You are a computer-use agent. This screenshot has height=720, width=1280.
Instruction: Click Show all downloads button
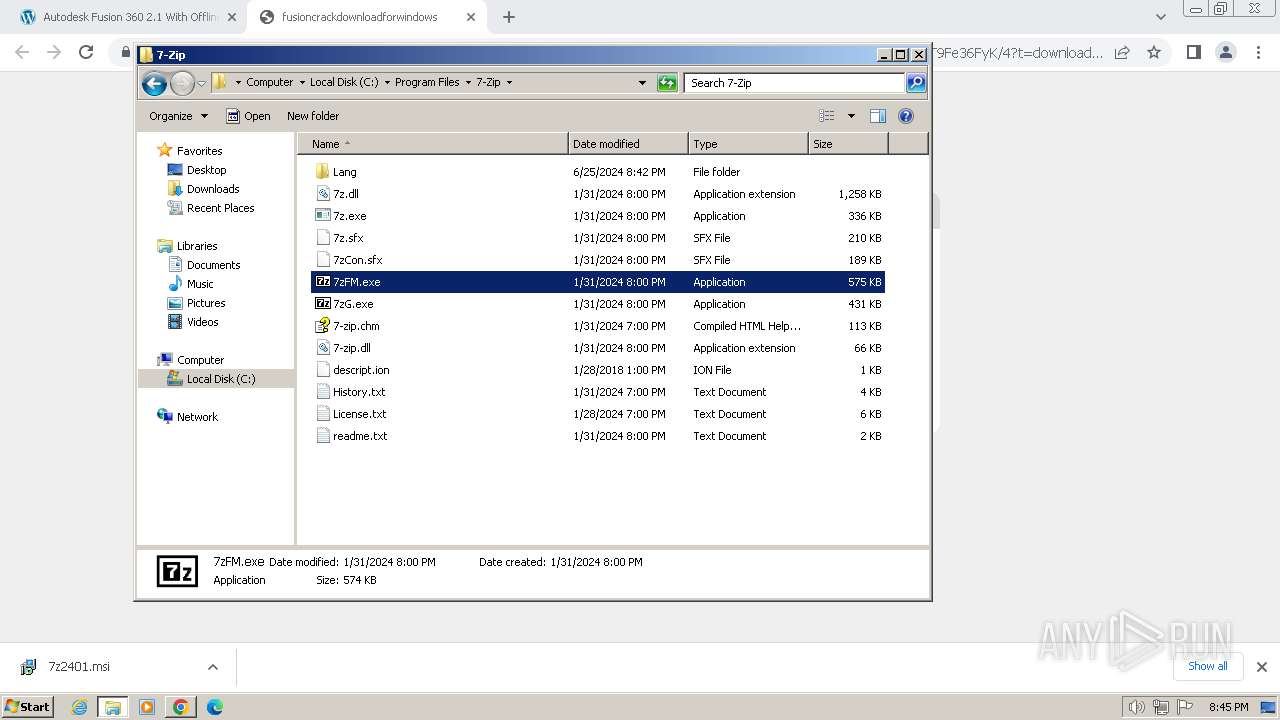[x=1207, y=666]
